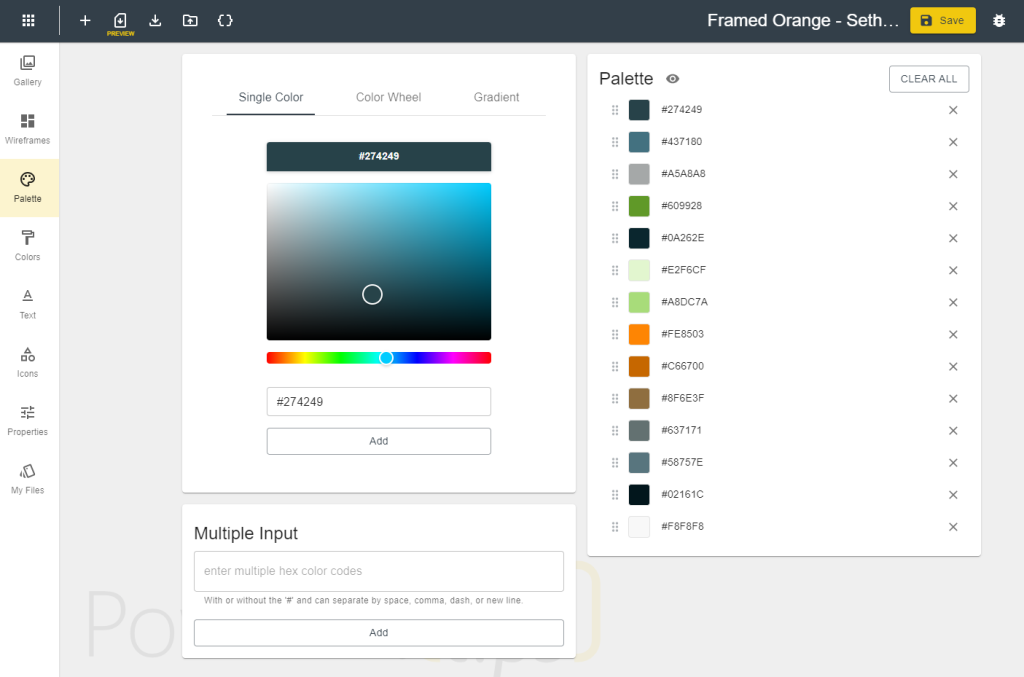Click the download icon in toolbar
Screen dimensions: 1024x677
tap(155, 20)
